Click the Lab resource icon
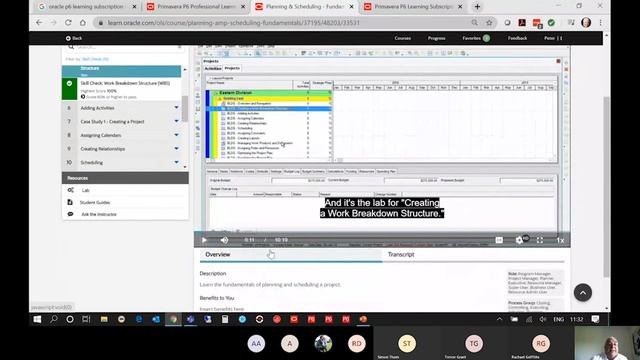The image size is (640, 360). pos(70,190)
